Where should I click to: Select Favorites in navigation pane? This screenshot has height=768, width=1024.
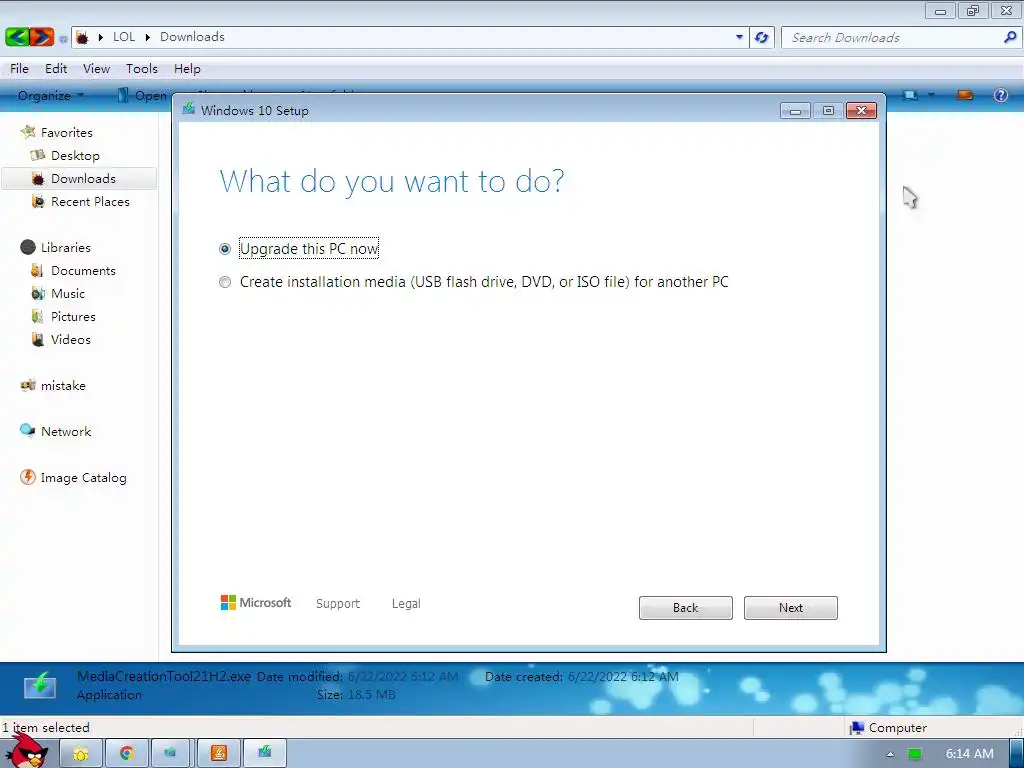(x=56, y=133)
